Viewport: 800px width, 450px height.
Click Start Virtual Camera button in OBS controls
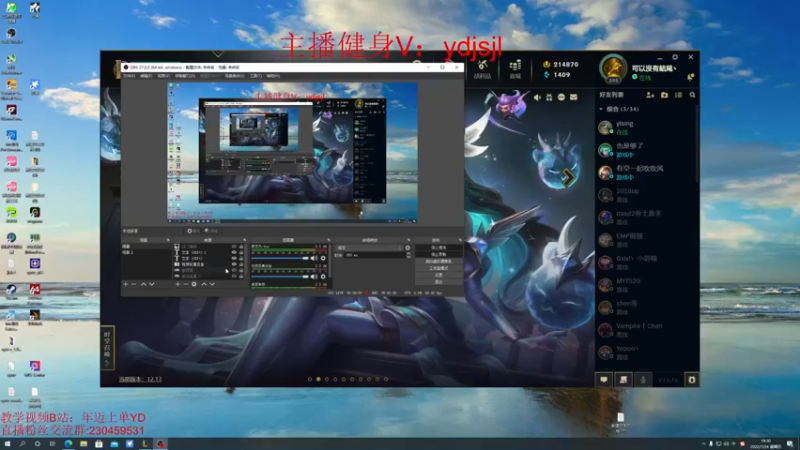pos(438,261)
